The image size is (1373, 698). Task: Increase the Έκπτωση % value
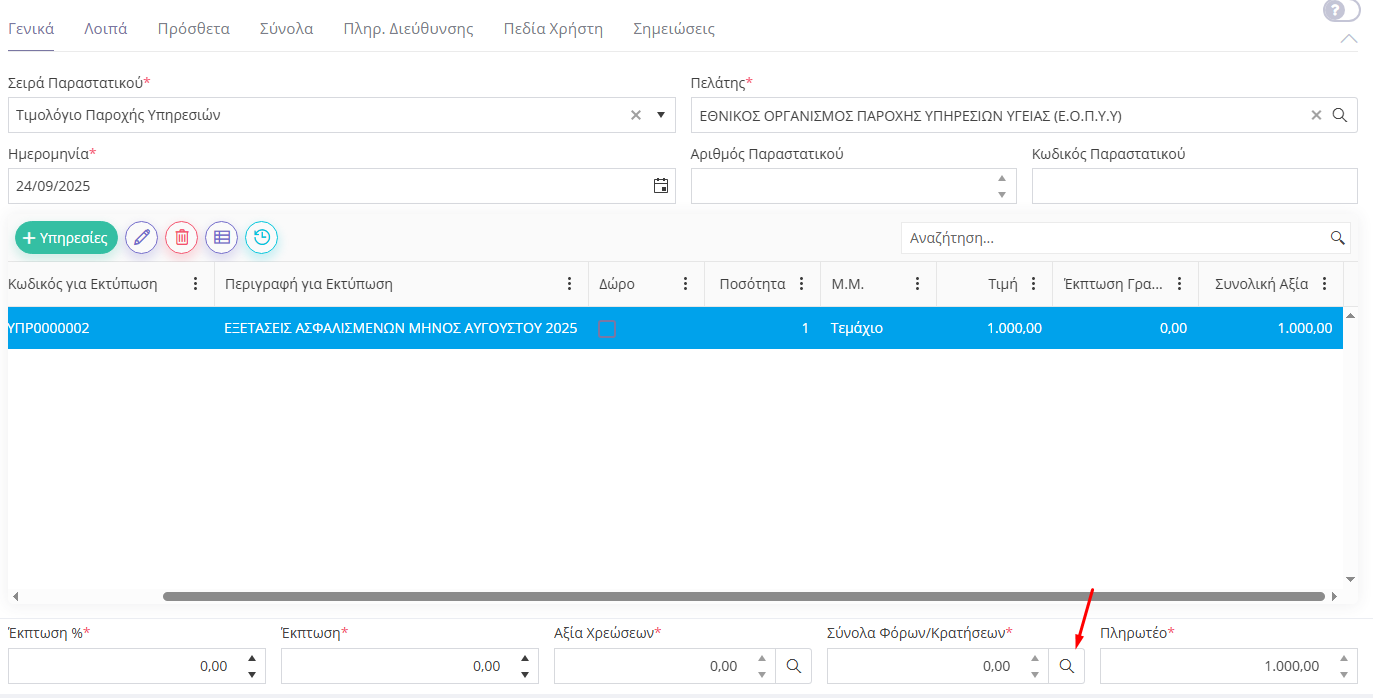point(252,658)
